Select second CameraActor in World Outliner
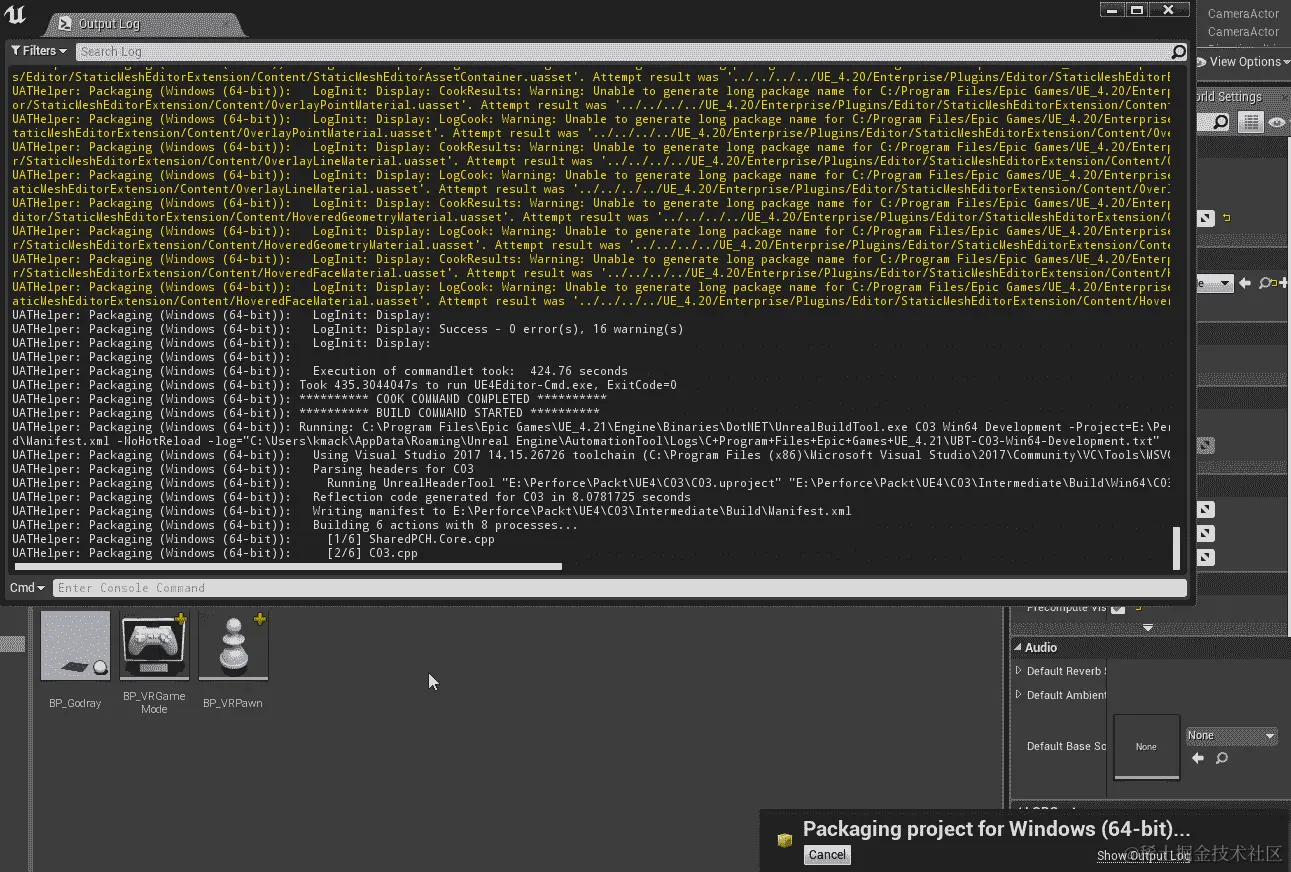Screen dimensions: 1291x872 (1243, 32)
